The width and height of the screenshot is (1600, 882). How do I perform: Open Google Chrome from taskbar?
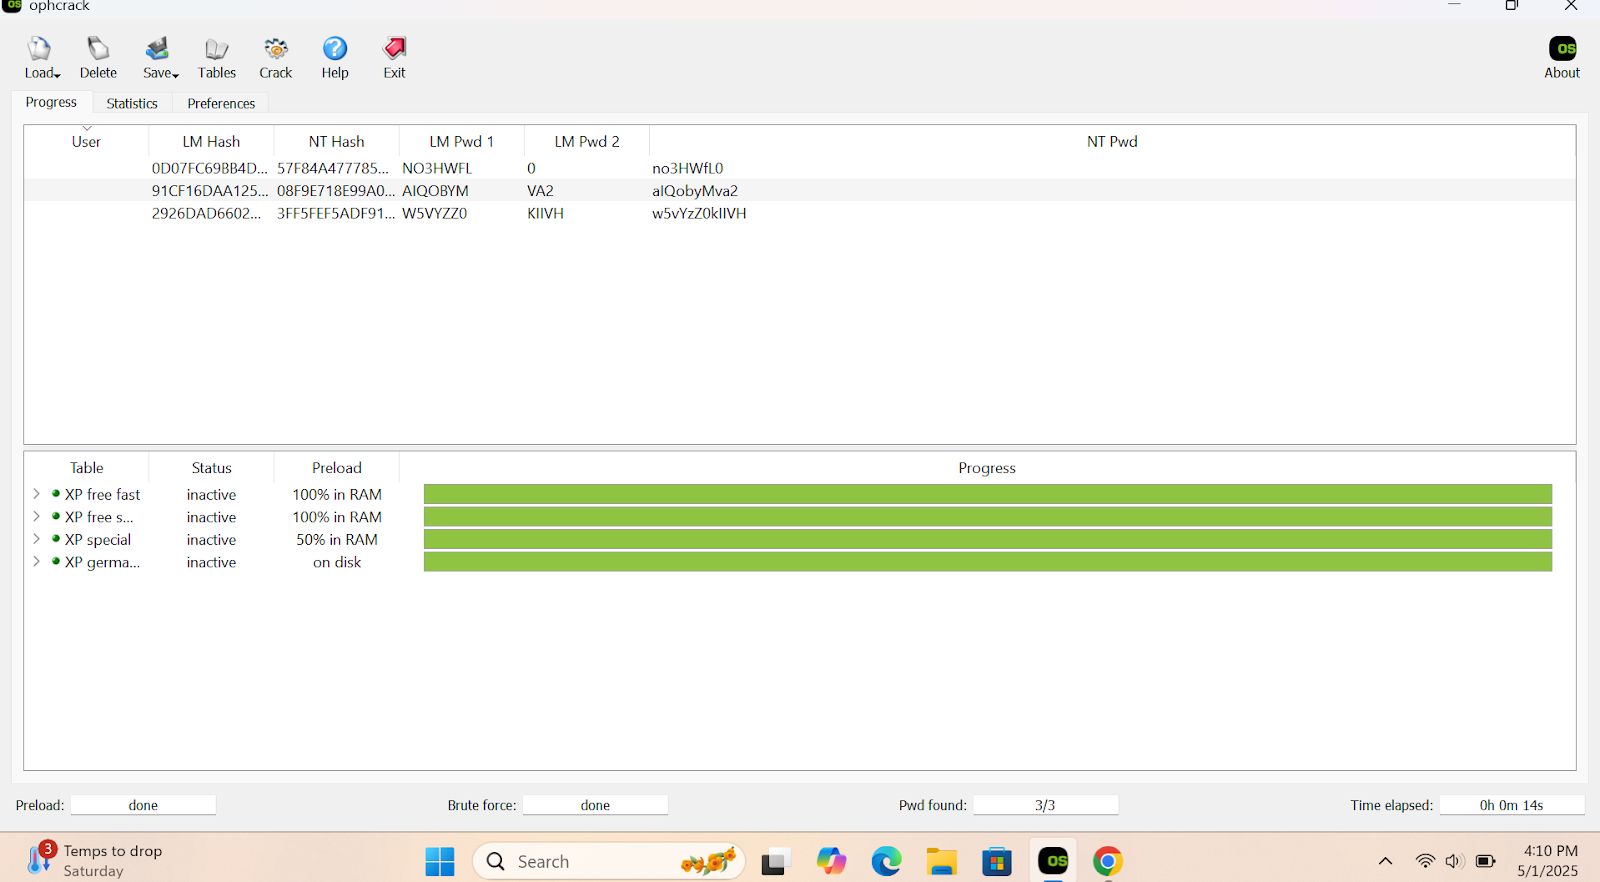pos(1108,861)
